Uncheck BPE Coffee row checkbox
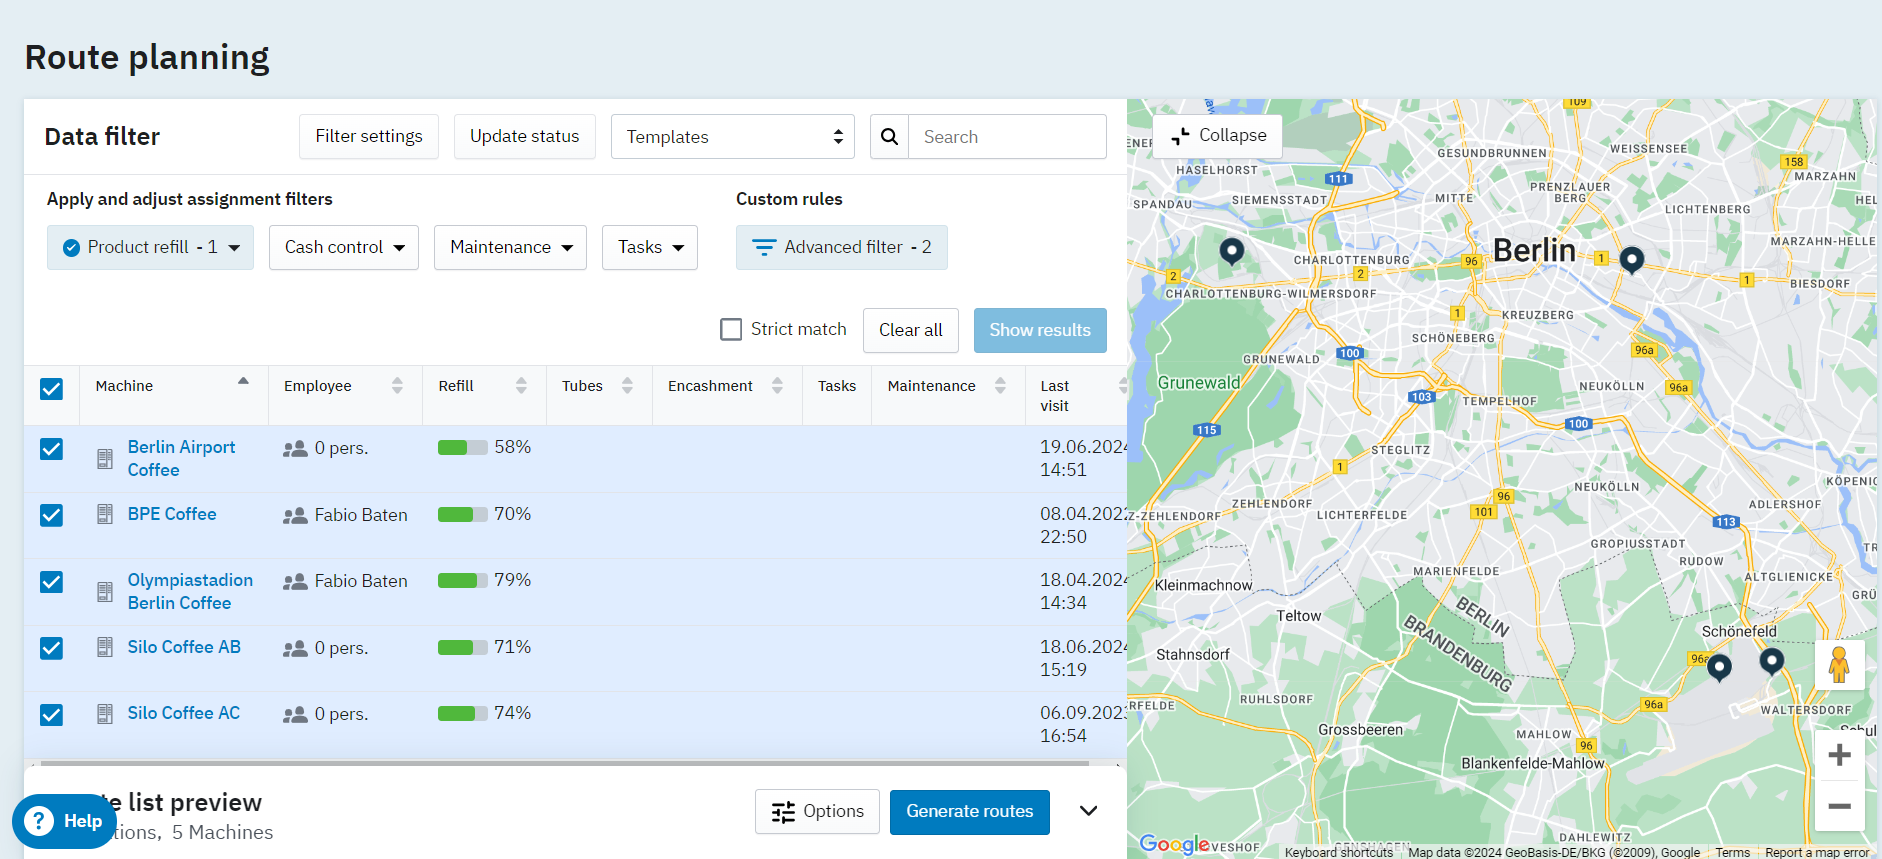 (51, 515)
